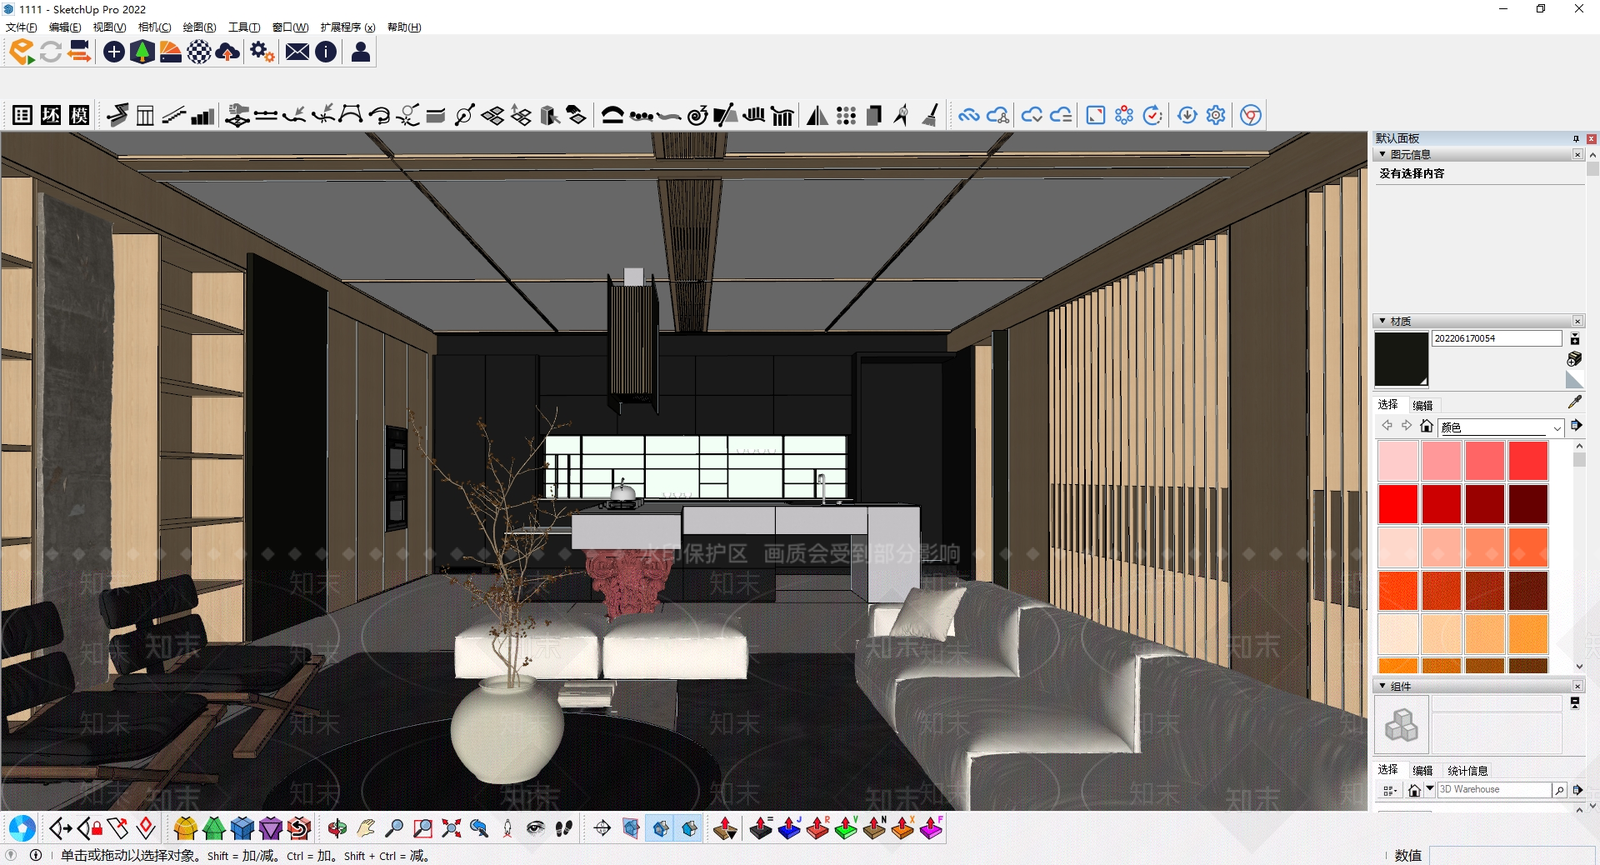Viewport: 1600px width, 865px height.
Task: Toggle the Display Section Planes icon
Action: 631,828
